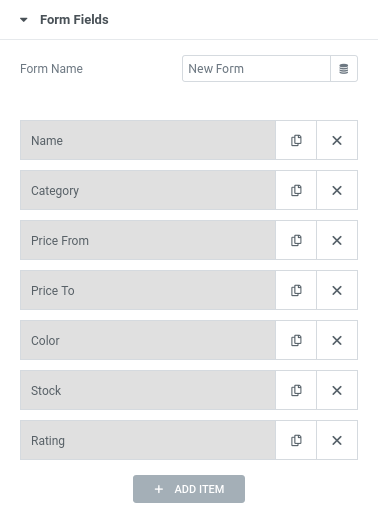Image resolution: width=378 pixels, height=517 pixels.
Task: Duplicate the Color field item
Action: 296,340
